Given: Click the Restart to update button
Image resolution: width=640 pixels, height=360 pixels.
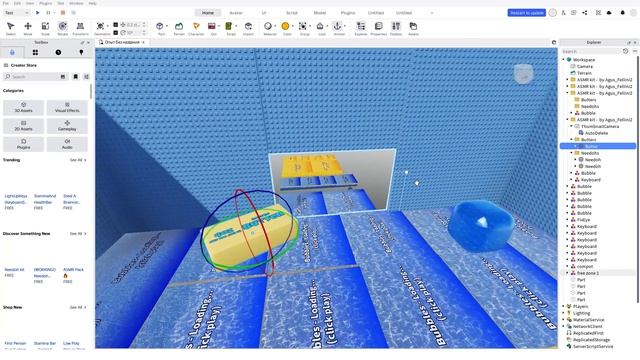Looking at the screenshot, I should click(527, 13).
